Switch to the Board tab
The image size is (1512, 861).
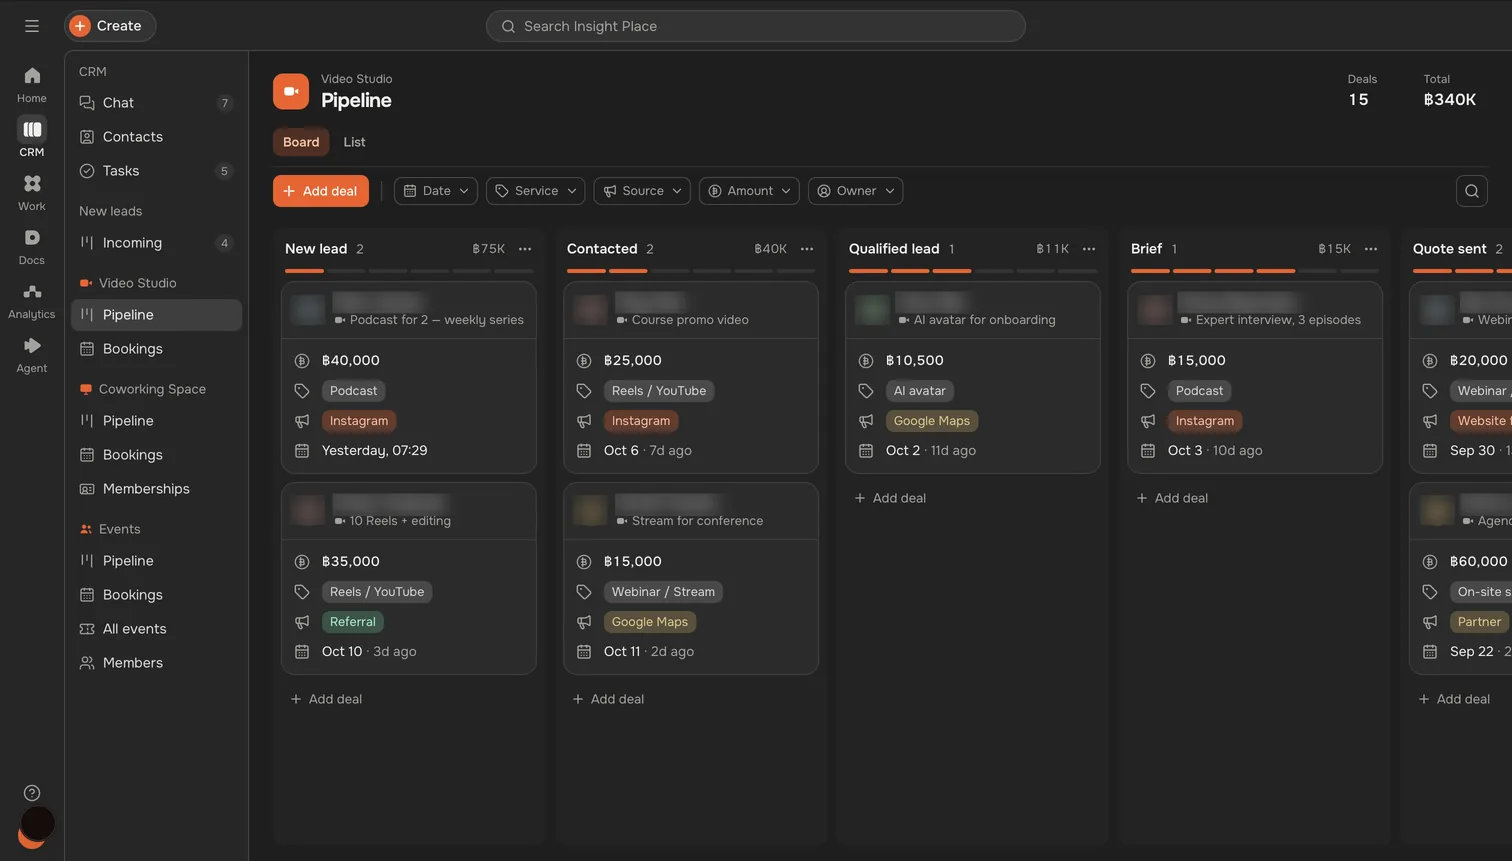click(x=301, y=142)
